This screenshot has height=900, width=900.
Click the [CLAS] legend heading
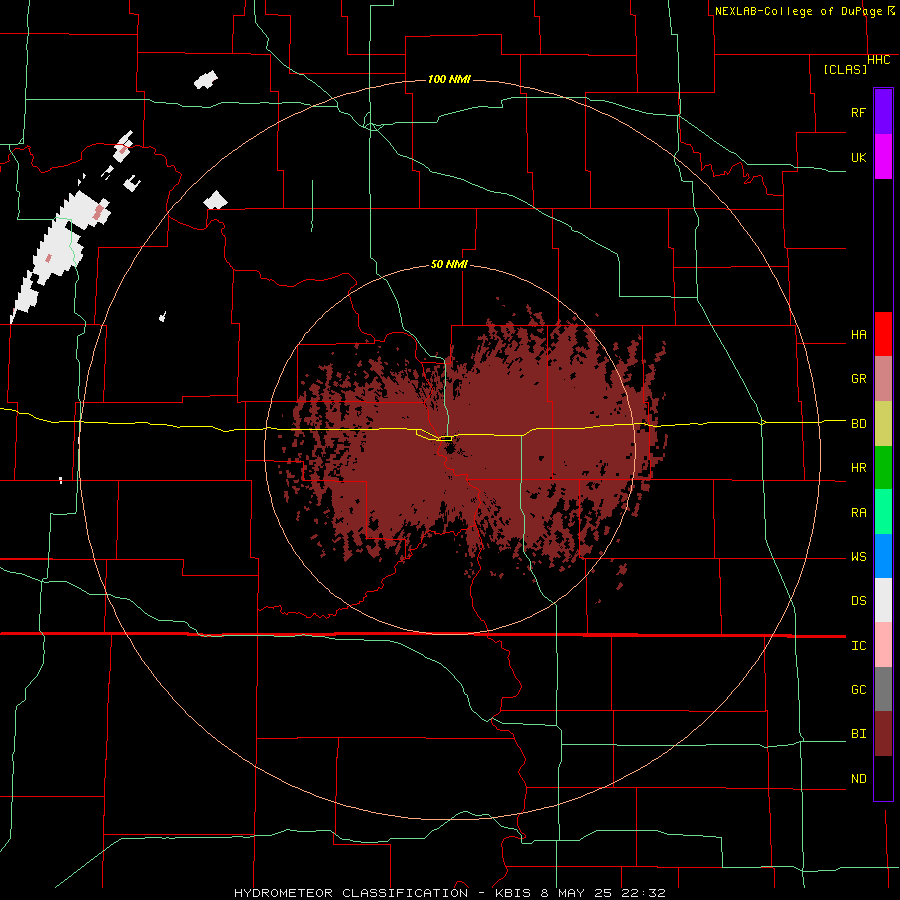click(x=845, y=70)
